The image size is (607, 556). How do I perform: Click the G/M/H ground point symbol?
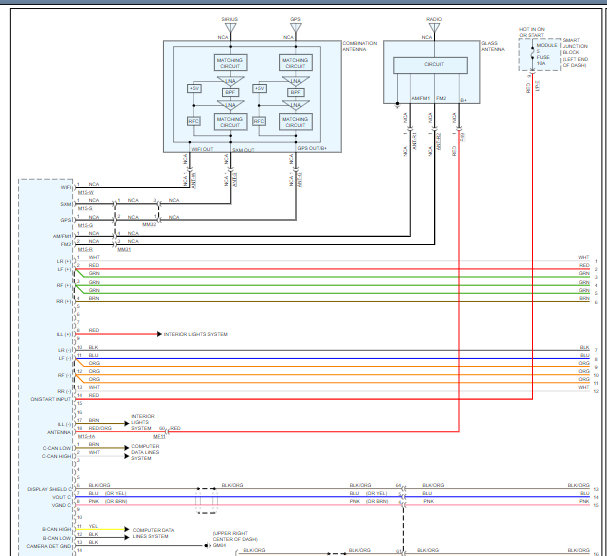[x=206, y=545]
